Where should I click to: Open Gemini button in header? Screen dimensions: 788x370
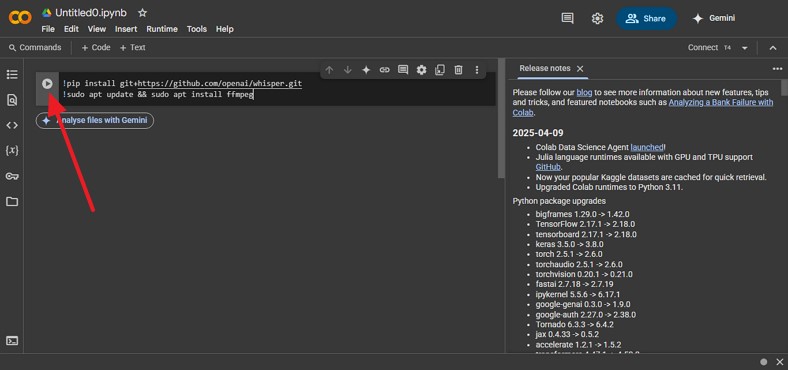tap(714, 19)
